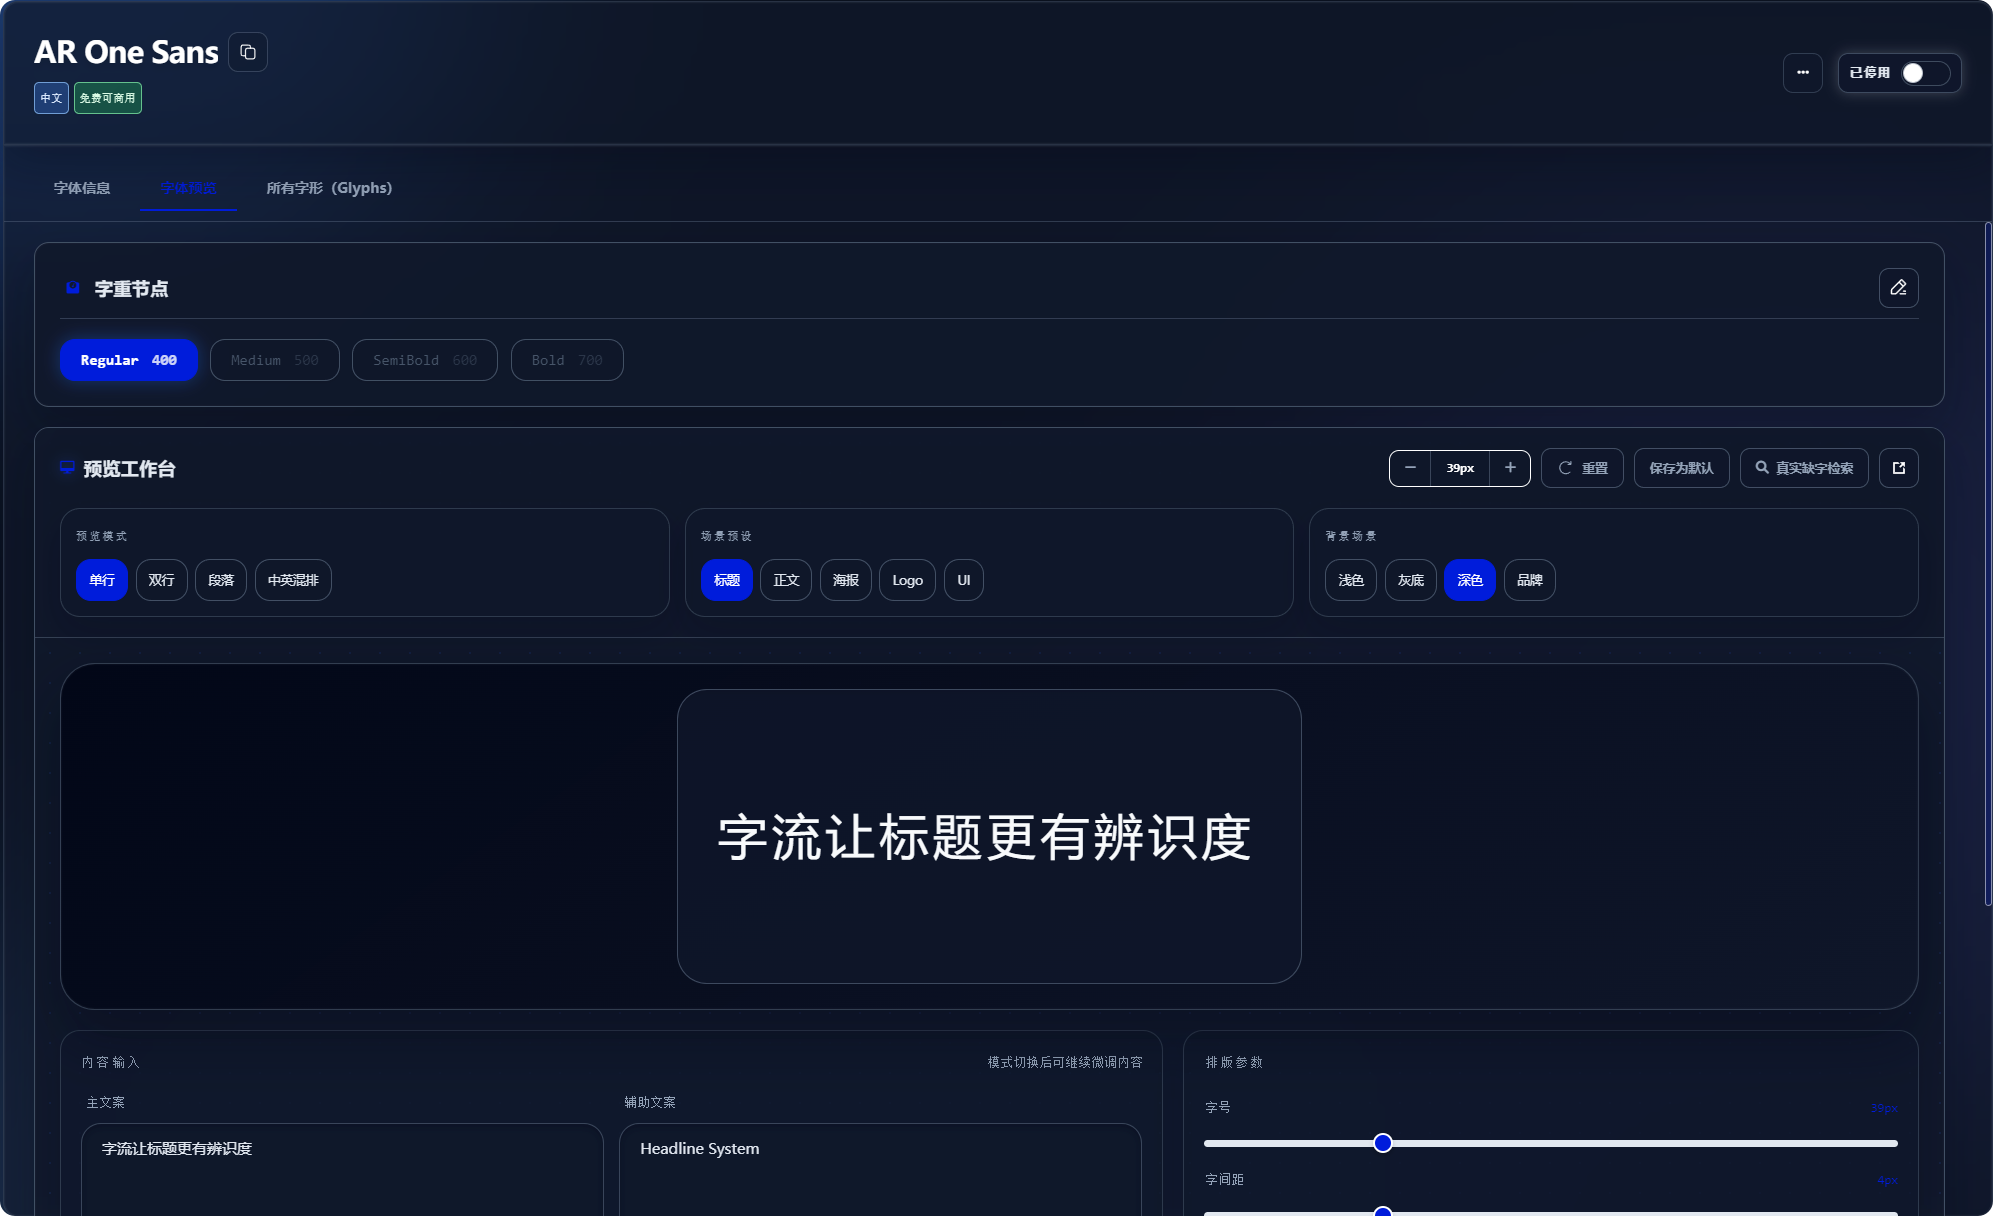The height and width of the screenshot is (1216, 1993).
Task: Toggle the 已停用 enable switch
Action: pyautogui.click(x=1925, y=73)
